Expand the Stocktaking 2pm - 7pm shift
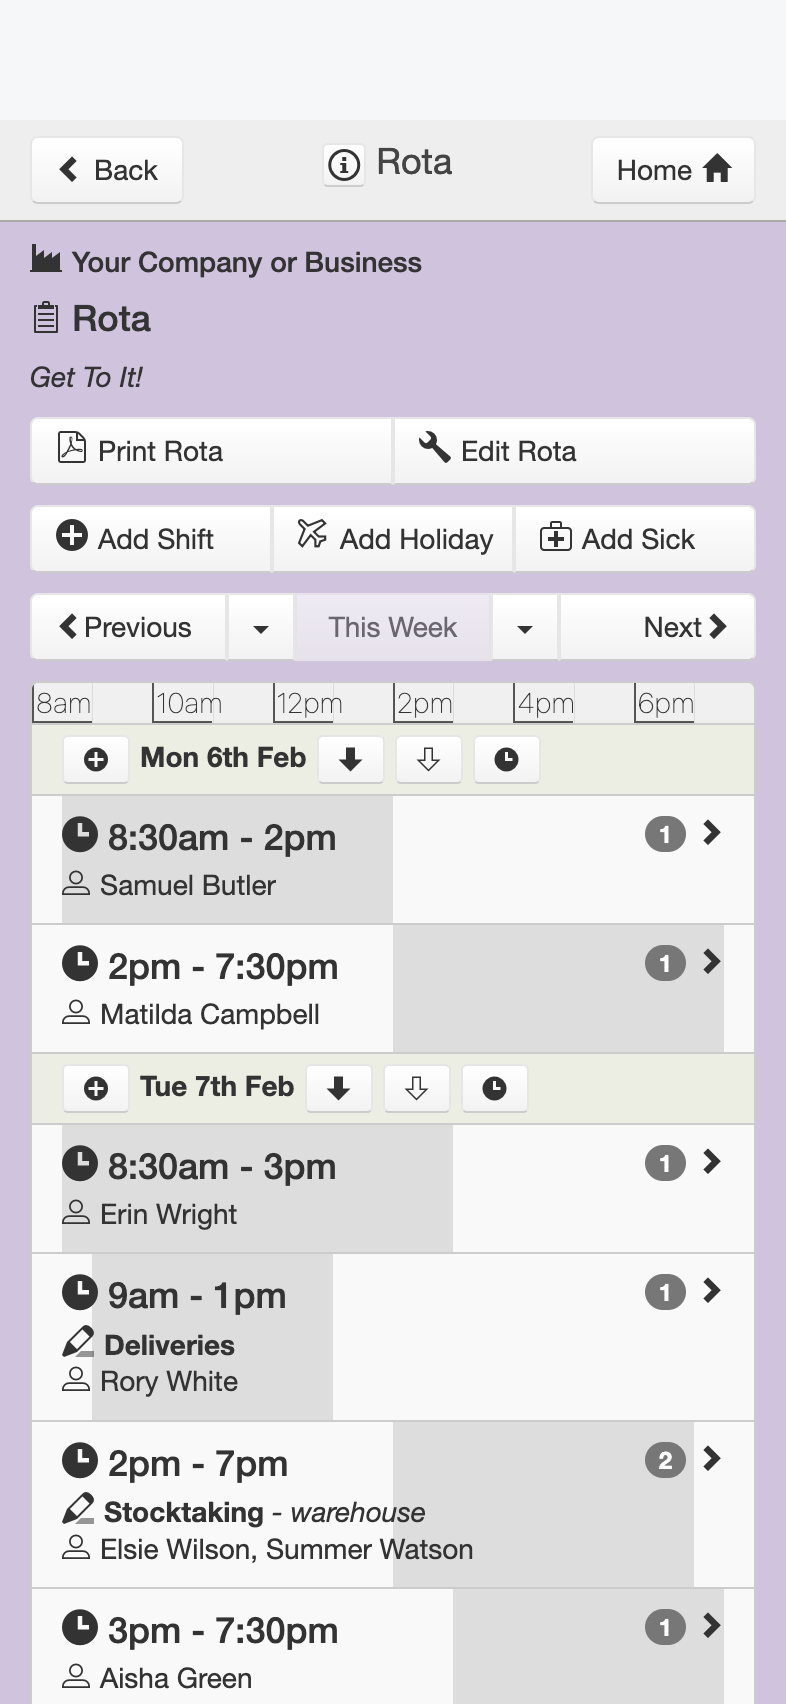The width and height of the screenshot is (786, 1704). click(712, 1459)
